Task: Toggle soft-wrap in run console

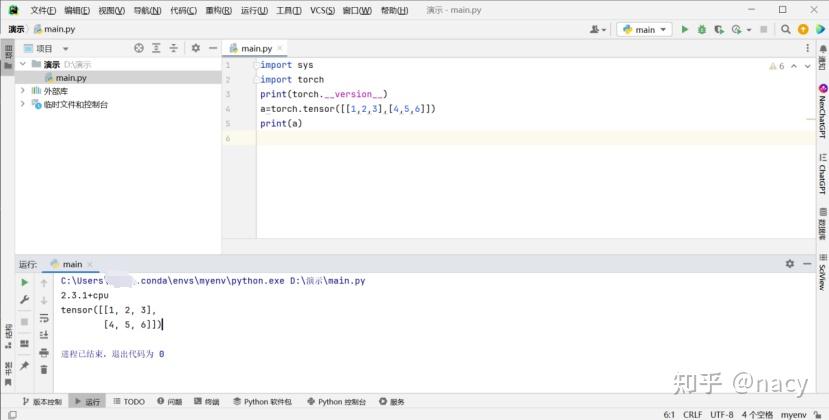Action: point(44,318)
